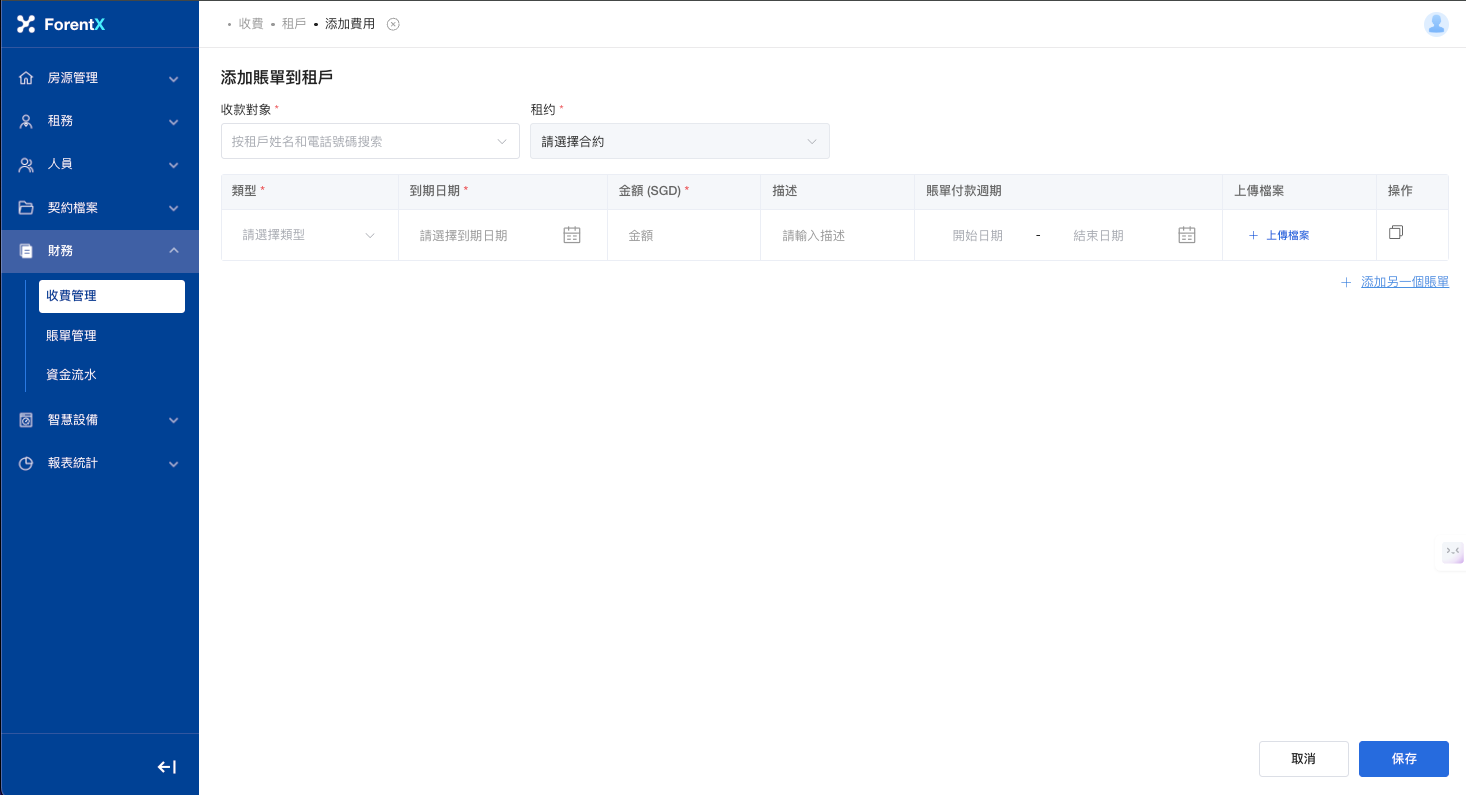Click the 取消 button

coord(1303,759)
